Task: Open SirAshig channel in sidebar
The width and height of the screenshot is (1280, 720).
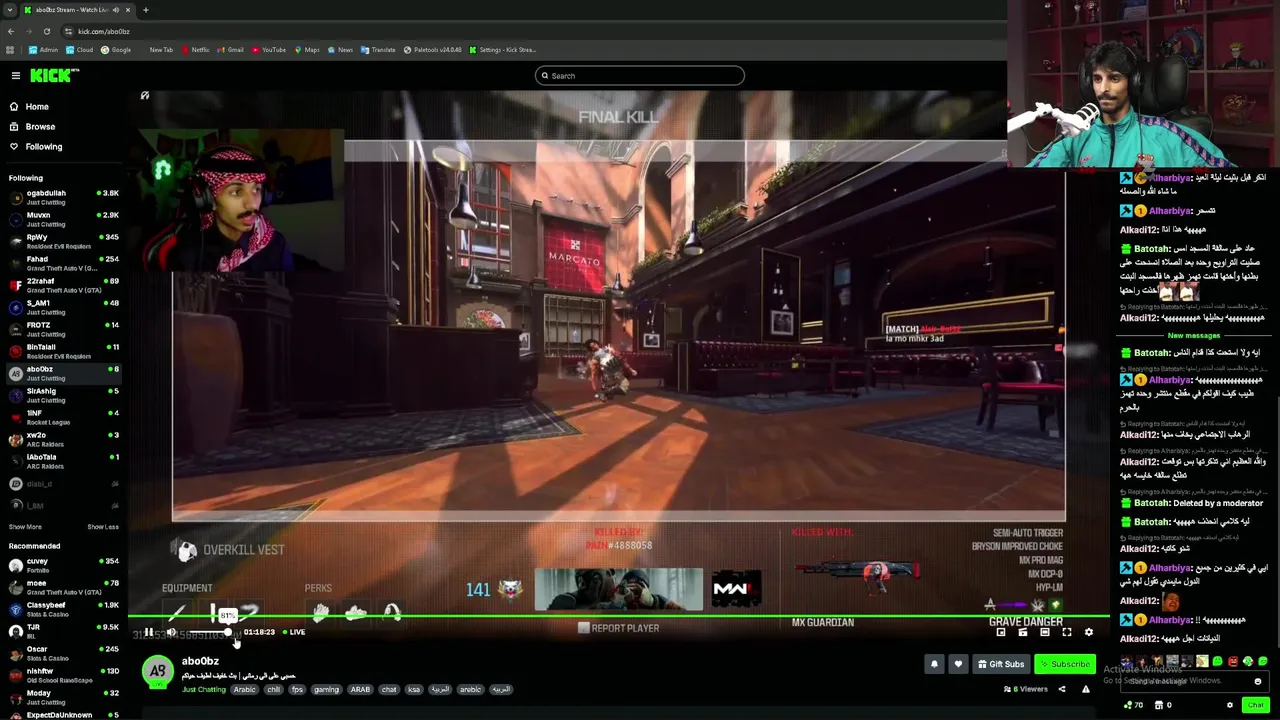Action: (64, 395)
